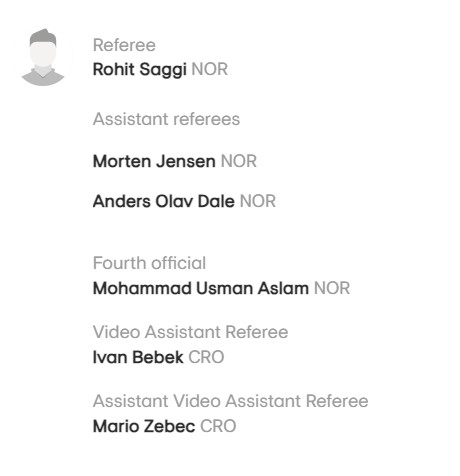This screenshot has height=476, width=460.
Task: Select the Referee heading label
Action: tap(124, 45)
